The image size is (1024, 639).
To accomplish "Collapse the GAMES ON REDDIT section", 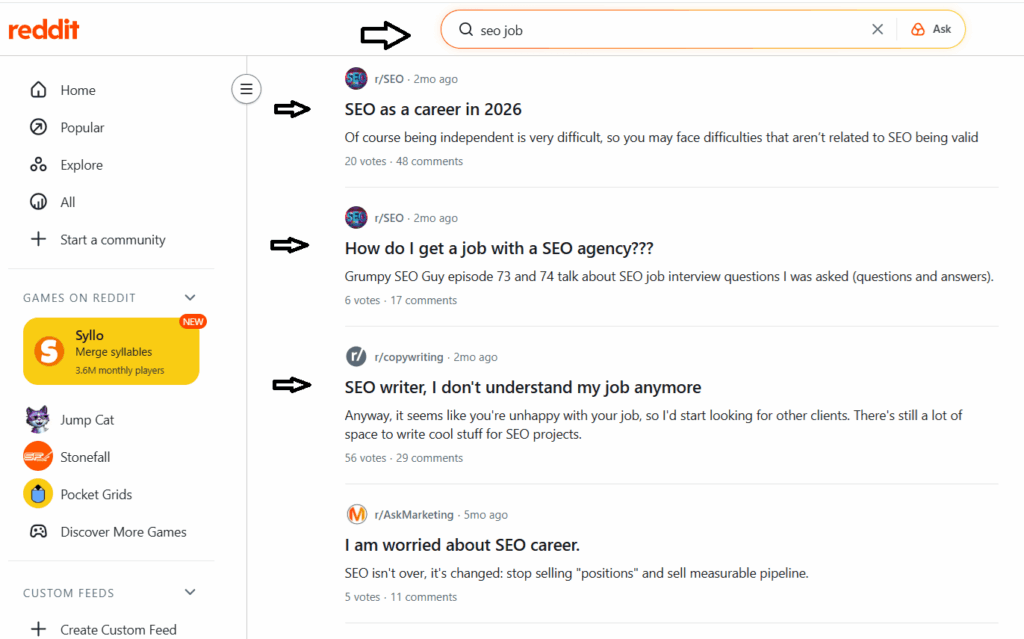I will pyautogui.click(x=190, y=297).
